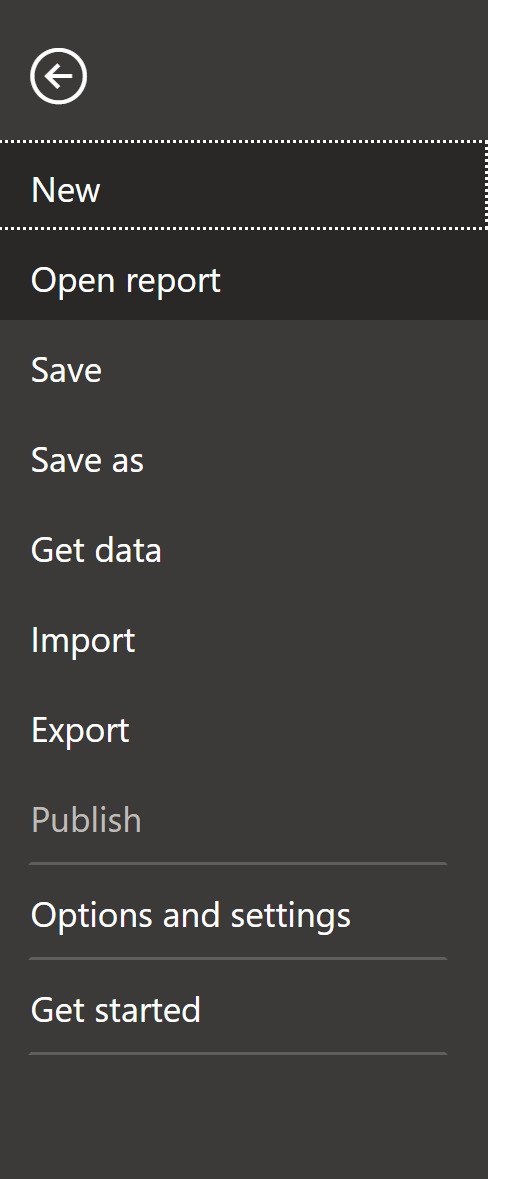
Task: Click the greyed-out Publish item
Action: pos(243,820)
